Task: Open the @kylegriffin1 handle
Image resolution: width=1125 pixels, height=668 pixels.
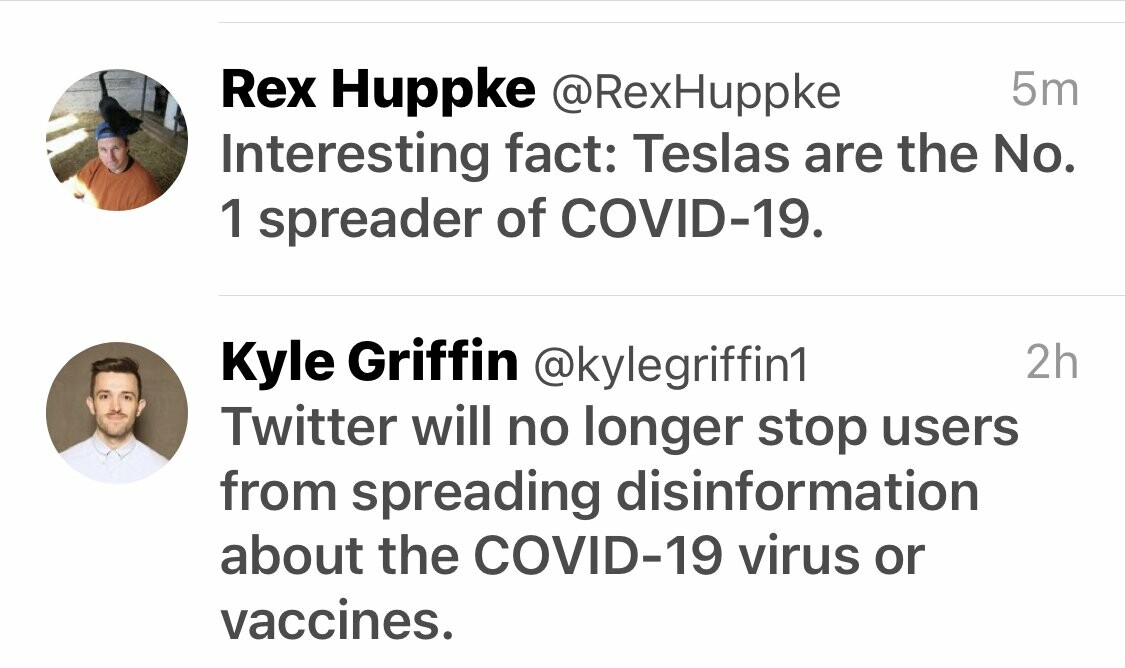Action: tap(671, 365)
